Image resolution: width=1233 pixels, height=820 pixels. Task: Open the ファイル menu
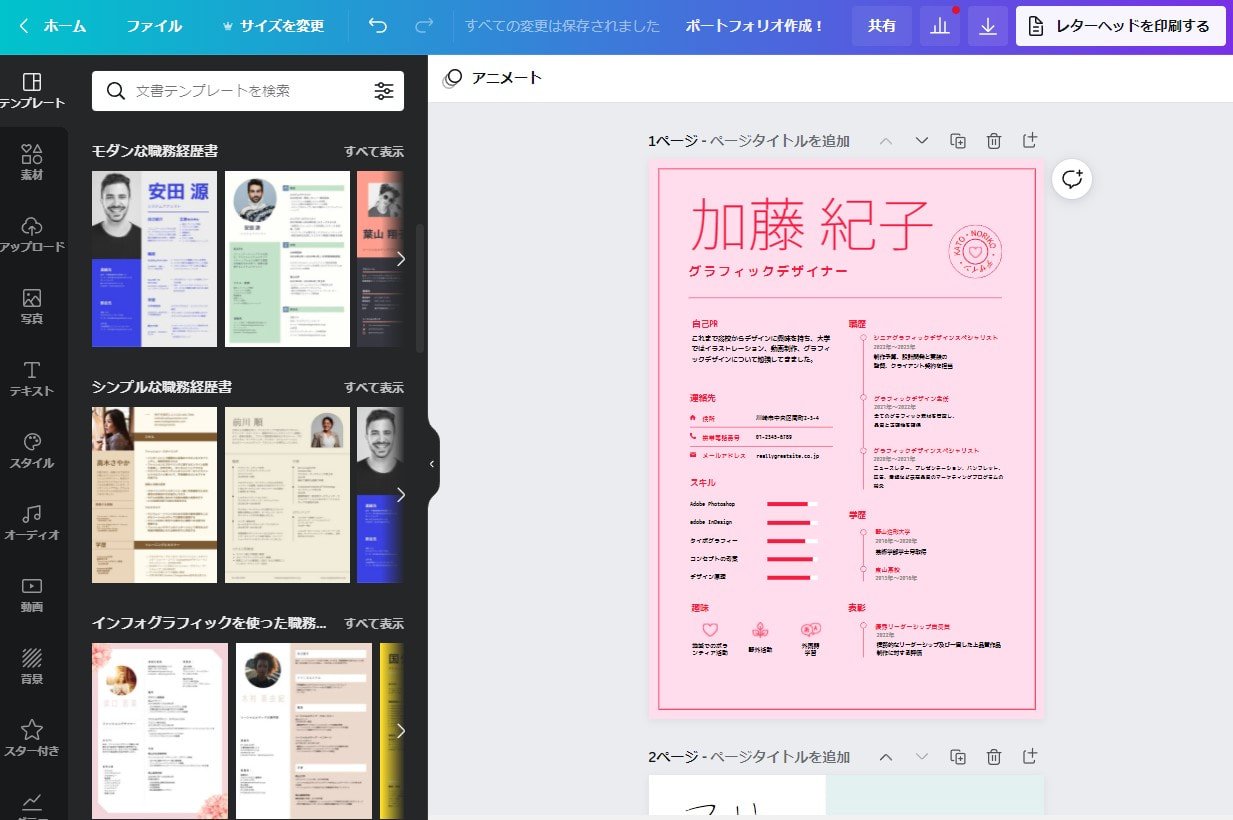[x=155, y=26]
